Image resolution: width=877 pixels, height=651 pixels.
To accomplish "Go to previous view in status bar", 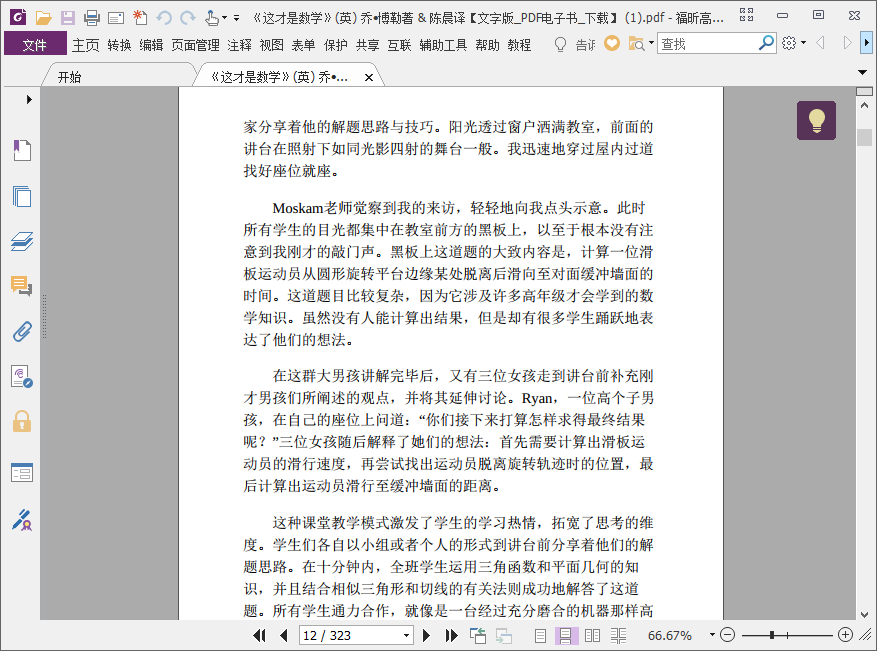I will (478, 635).
